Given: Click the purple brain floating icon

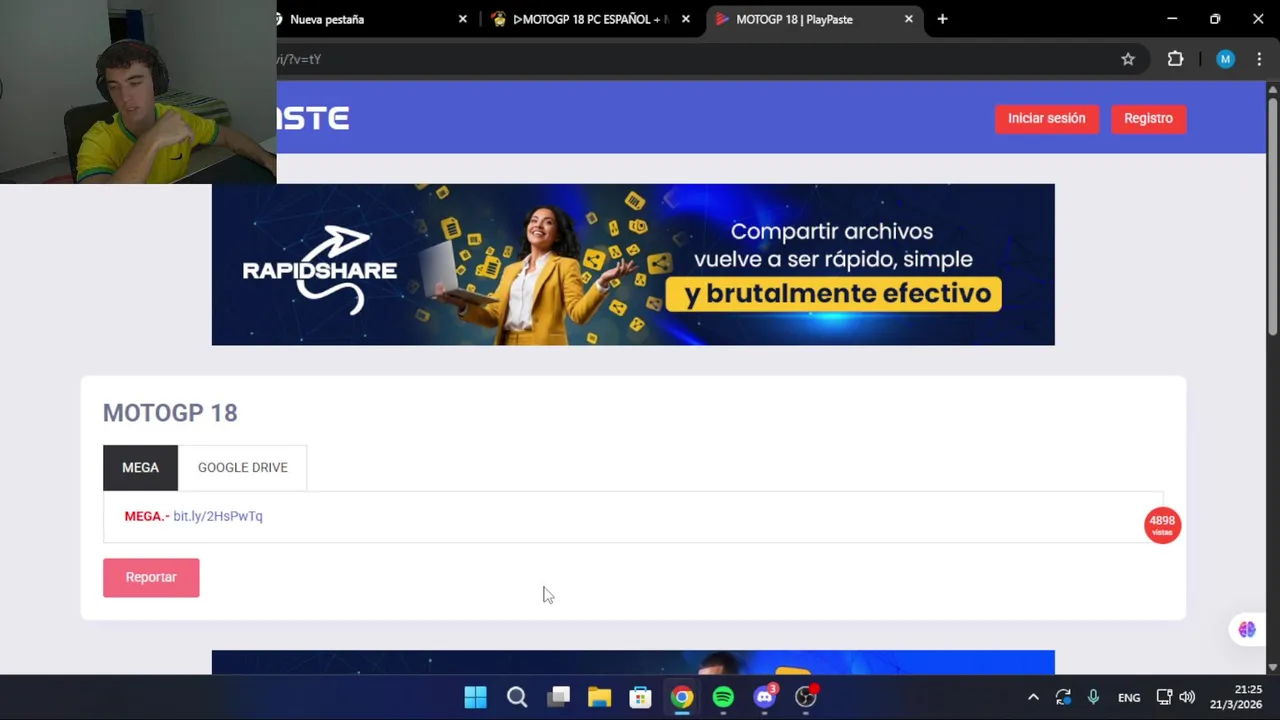Looking at the screenshot, I should 1247,629.
